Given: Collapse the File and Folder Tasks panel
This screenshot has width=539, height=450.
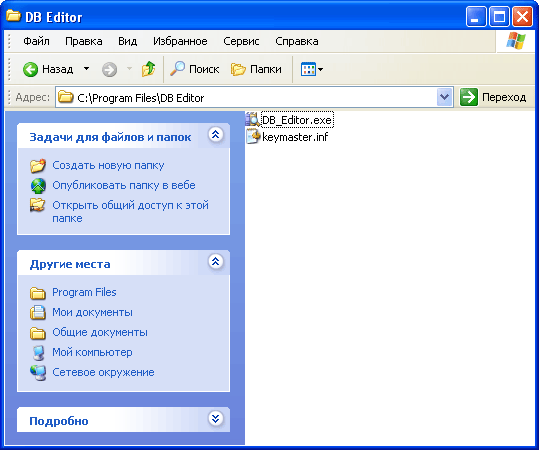Looking at the screenshot, I should [216, 135].
